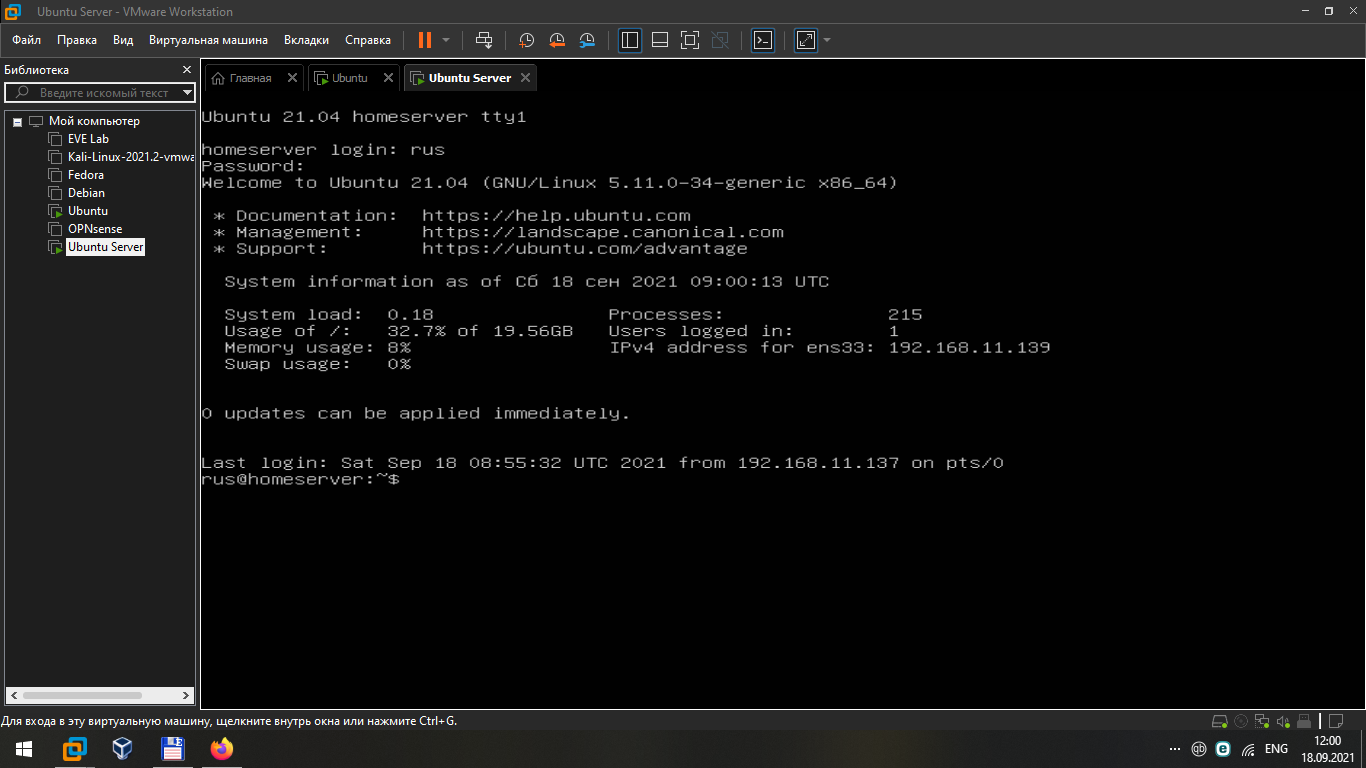Open the clock showing 12:00 18.09.2021
1366x768 pixels.
[1327, 749]
